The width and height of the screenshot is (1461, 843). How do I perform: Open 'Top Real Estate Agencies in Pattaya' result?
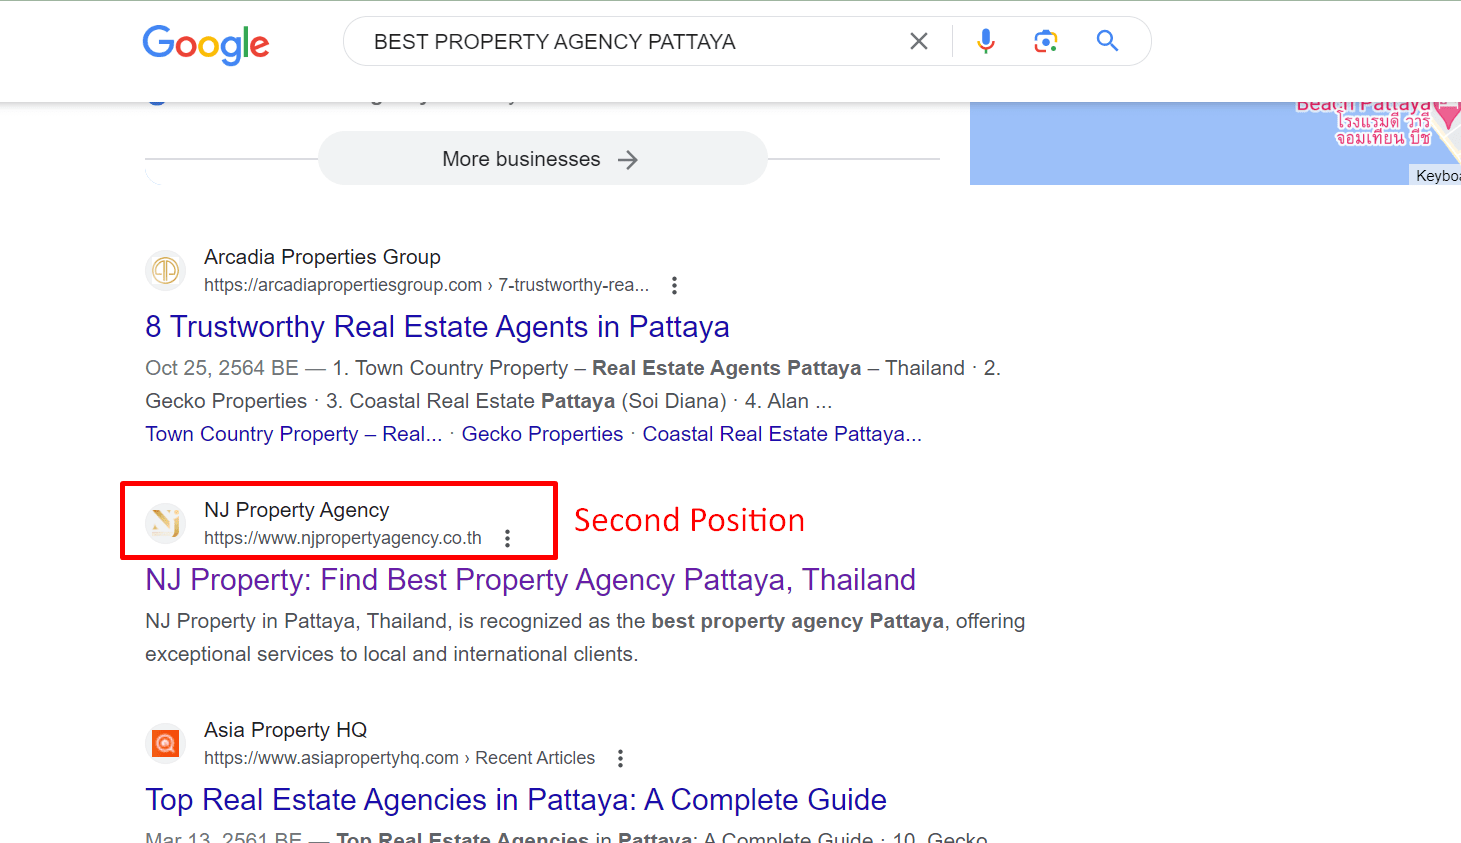pos(516,800)
